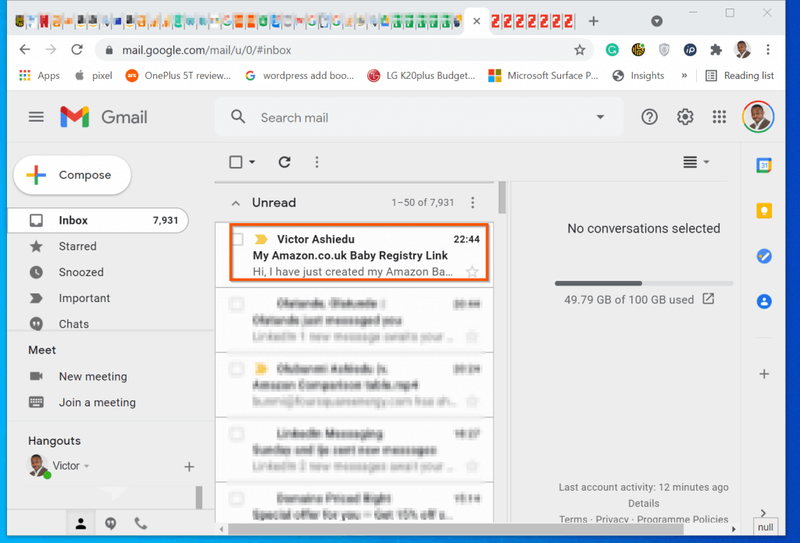This screenshot has height=543, width=800.
Task: Get add-ons with the side panel plus
Action: (764, 374)
